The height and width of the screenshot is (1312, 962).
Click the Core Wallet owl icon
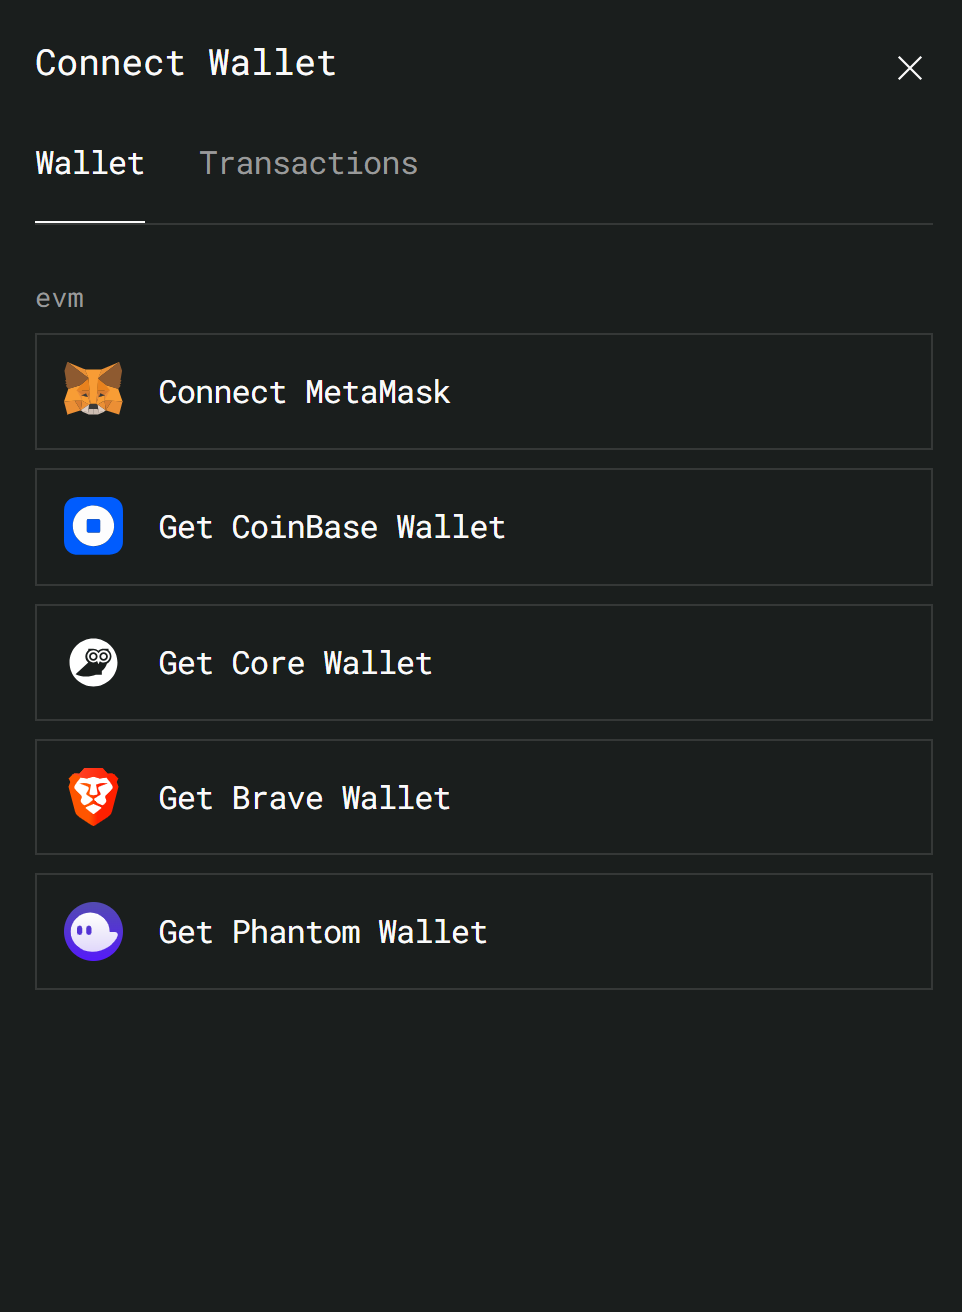(x=93, y=662)
